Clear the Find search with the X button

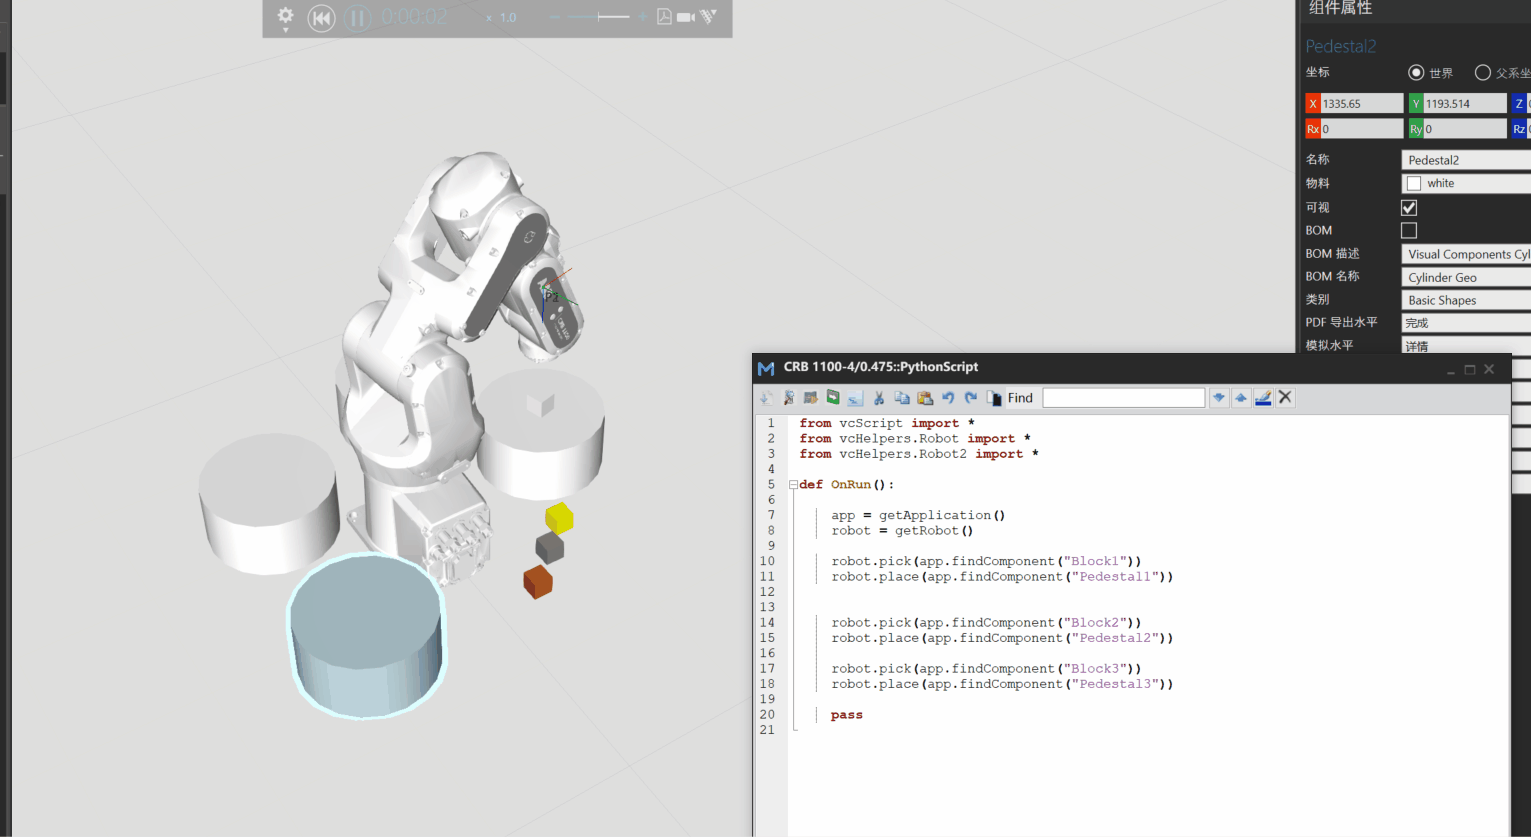(x=1285, y=397)
